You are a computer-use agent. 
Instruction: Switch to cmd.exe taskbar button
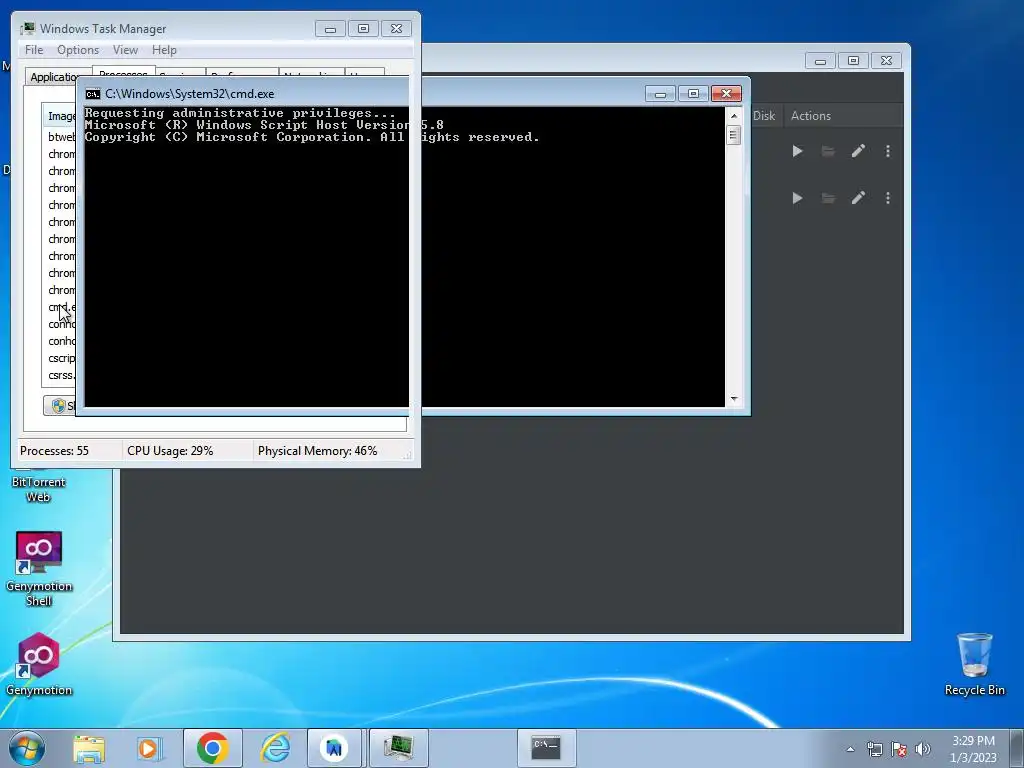(x=547, y=748)
